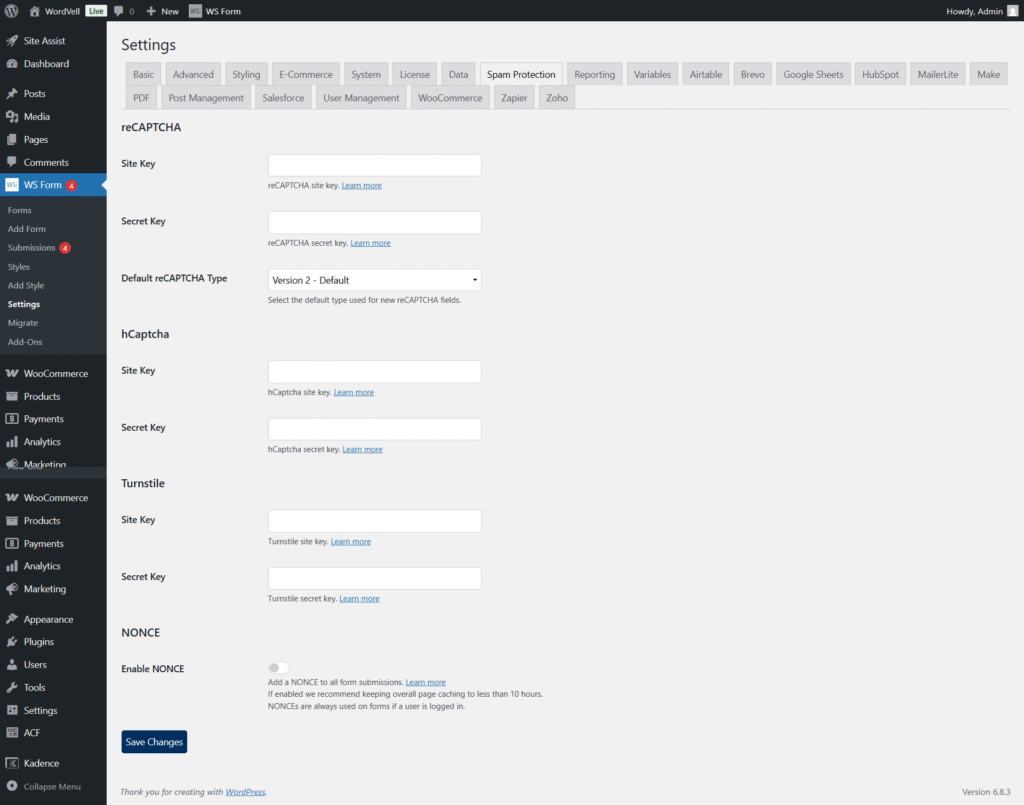Image resolution: width=1024 pixels, height=805 pixels.
Task: Open Dashboard via its gauge icon
Action: pos(12,64)
